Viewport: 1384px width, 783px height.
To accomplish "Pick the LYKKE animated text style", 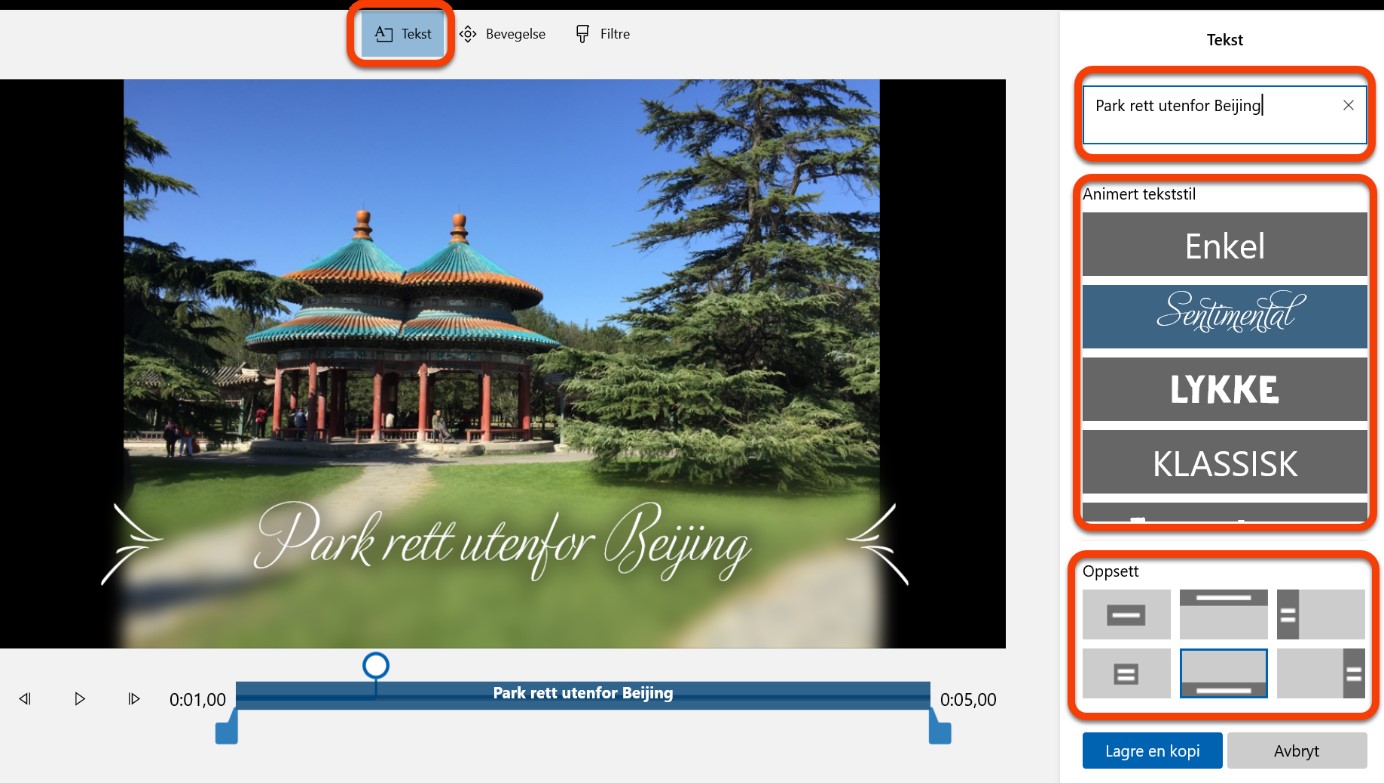I will (x=1224, y=389).
